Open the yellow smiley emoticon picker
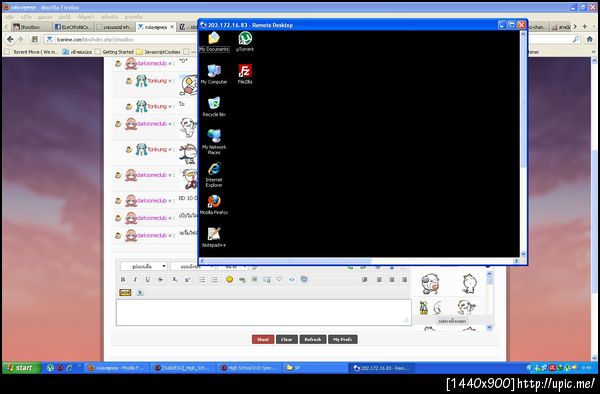 (x=229, y=279)
